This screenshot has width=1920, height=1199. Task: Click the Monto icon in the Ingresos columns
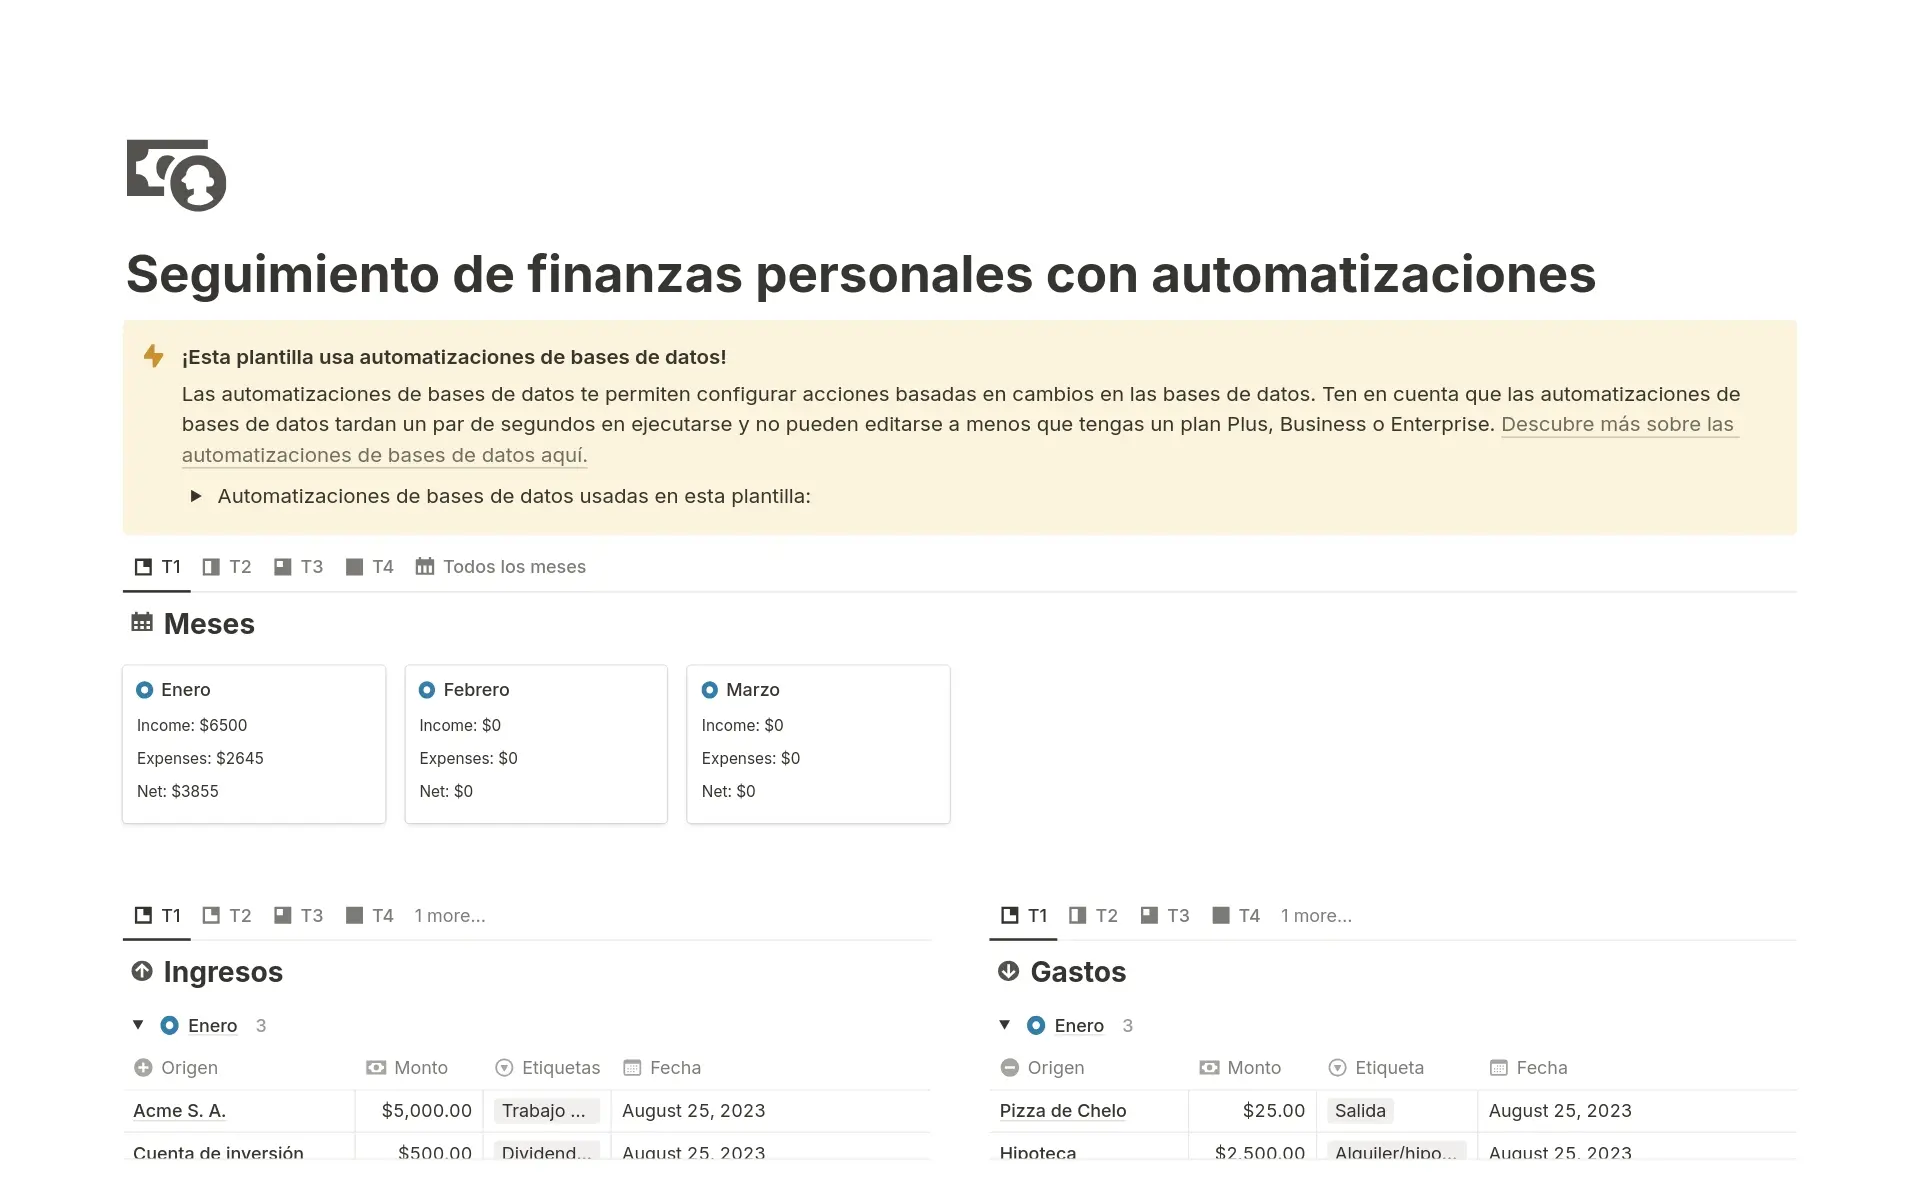[x=376, y=1068]
